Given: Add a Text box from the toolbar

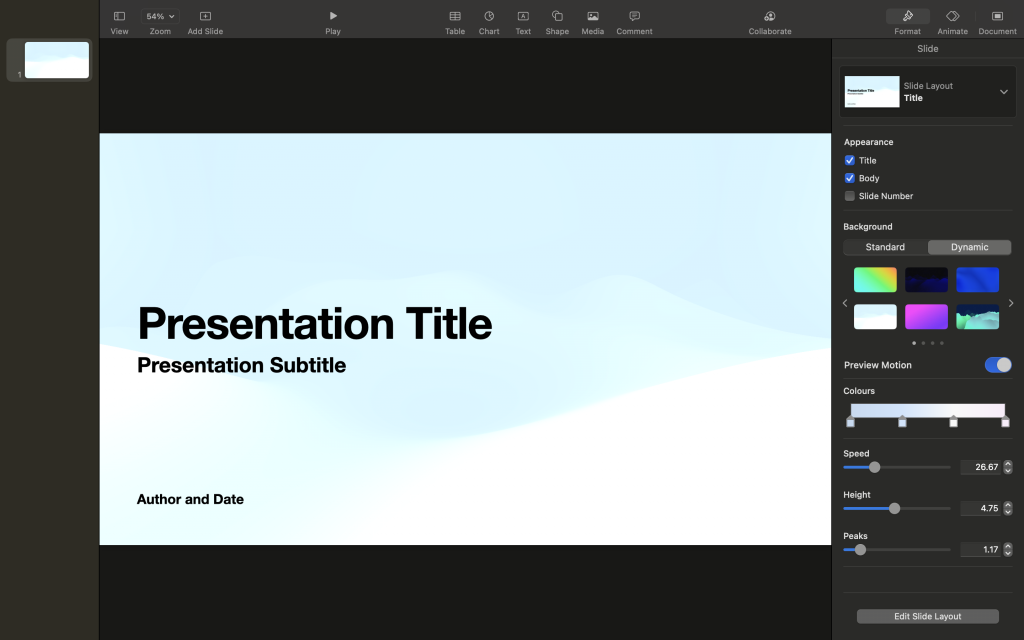Looking at the screenshot, I should [523, 18].
